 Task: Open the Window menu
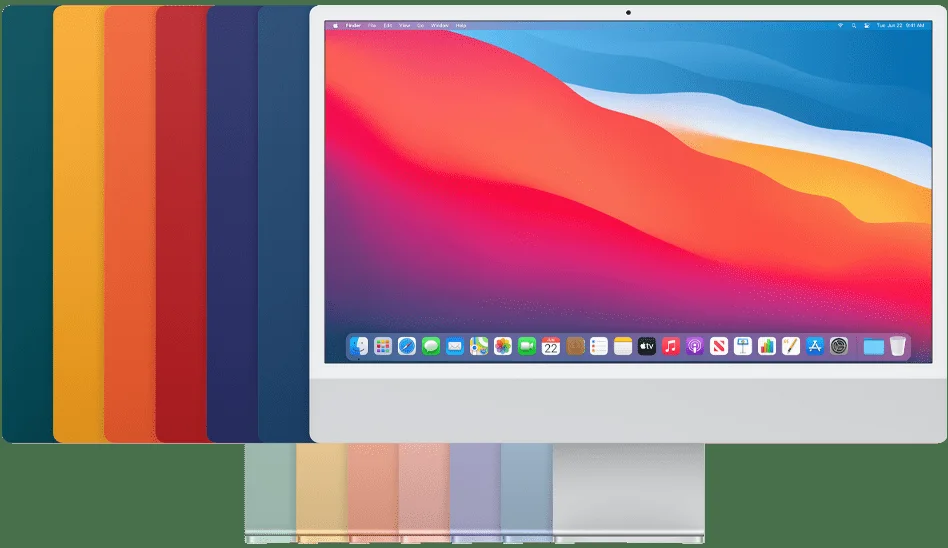(440, 25)
